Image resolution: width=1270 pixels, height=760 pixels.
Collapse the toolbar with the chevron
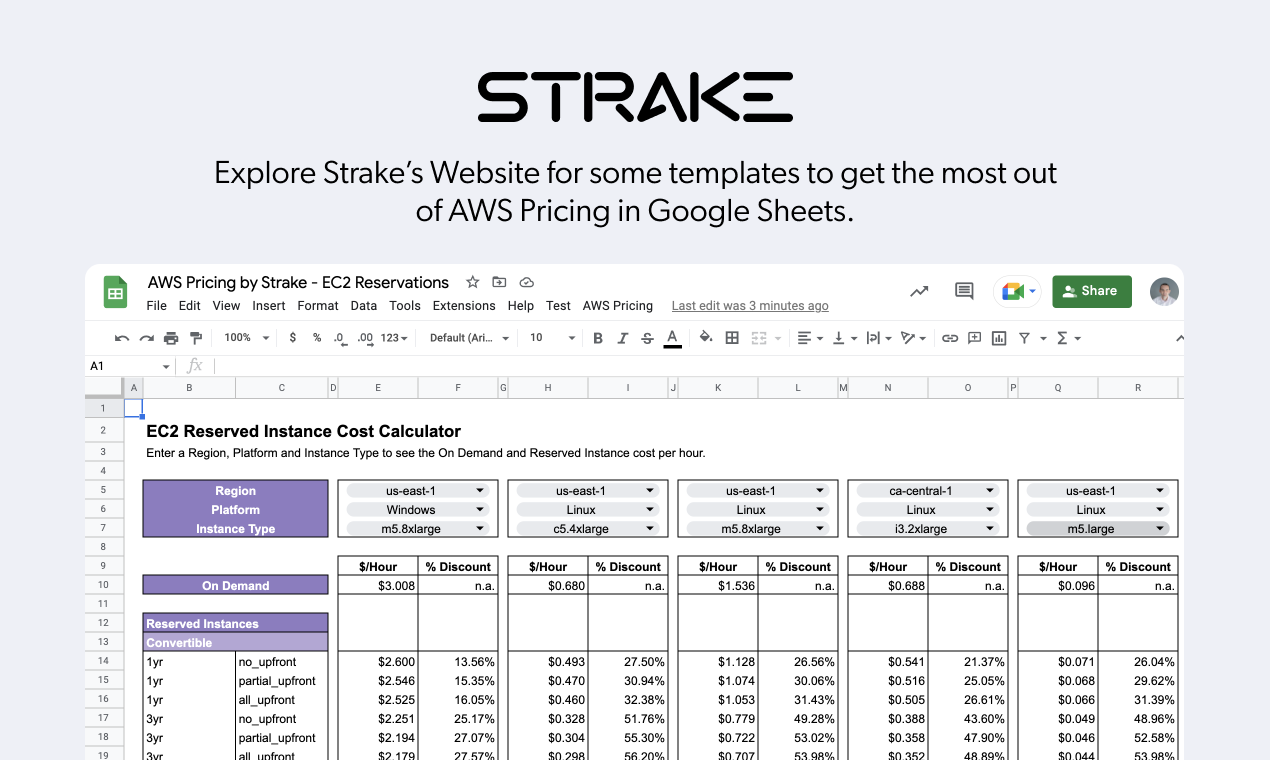click(1179, 338)
